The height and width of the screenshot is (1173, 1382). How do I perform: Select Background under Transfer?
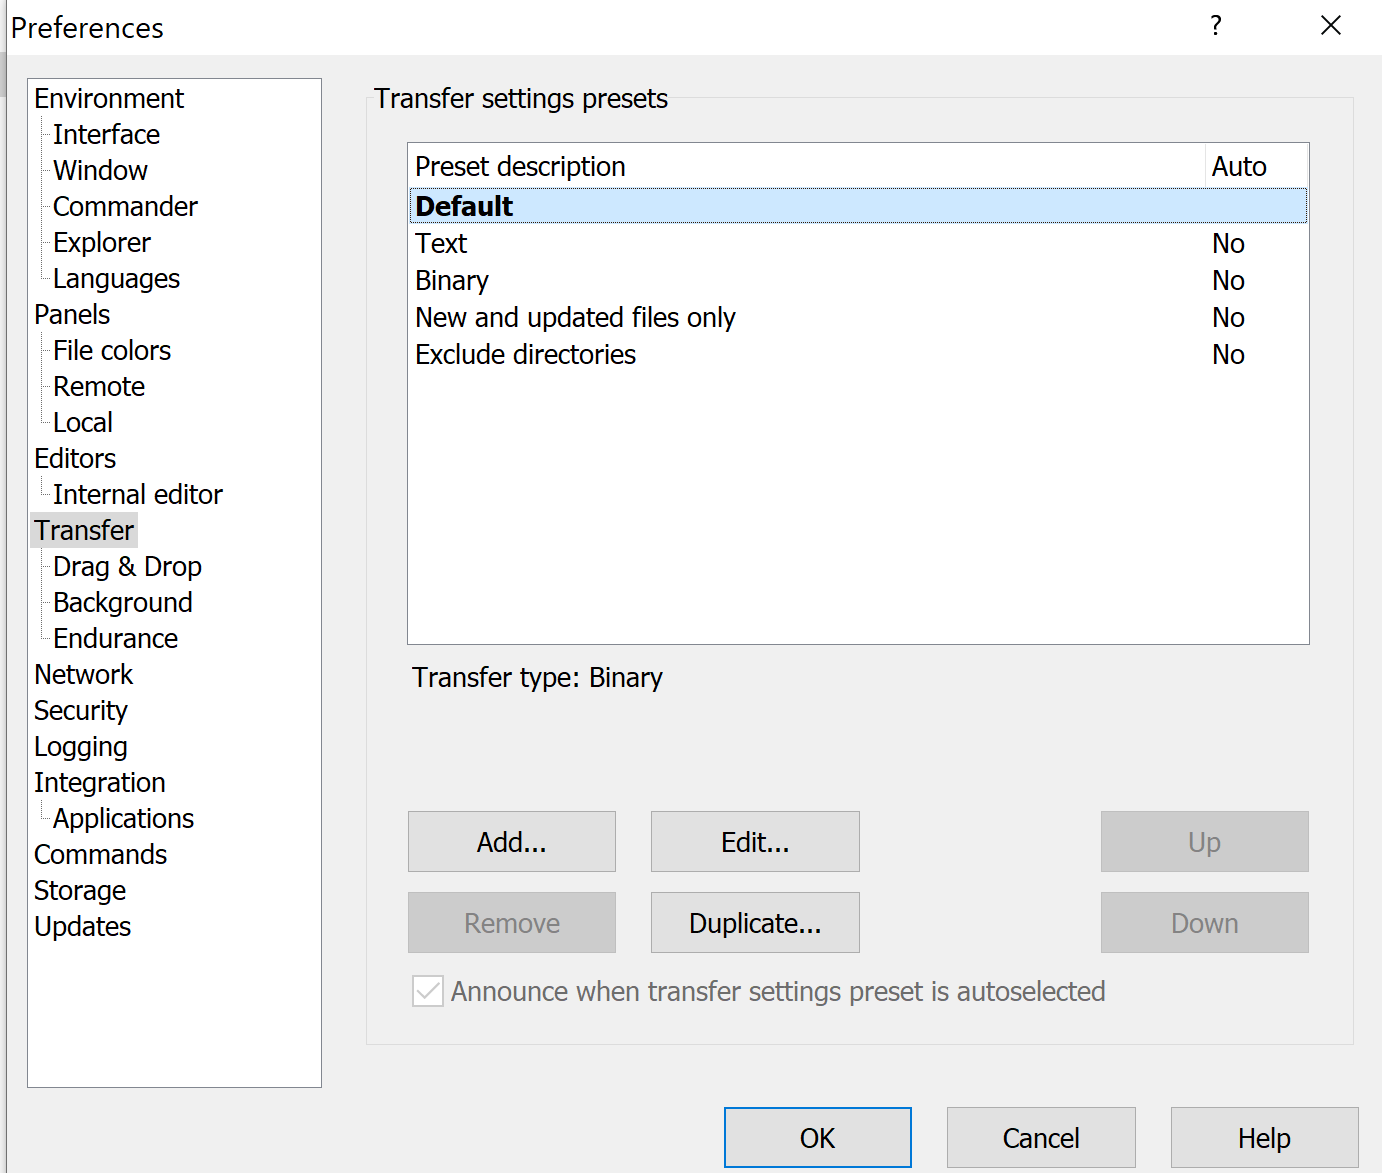pyautogui.click(x=122, y=603)
